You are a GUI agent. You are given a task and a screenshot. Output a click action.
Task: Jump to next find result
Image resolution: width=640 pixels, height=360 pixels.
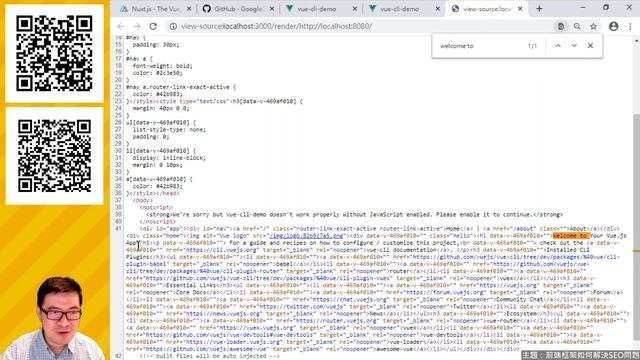pyautogui.click(x=574, y=46)
